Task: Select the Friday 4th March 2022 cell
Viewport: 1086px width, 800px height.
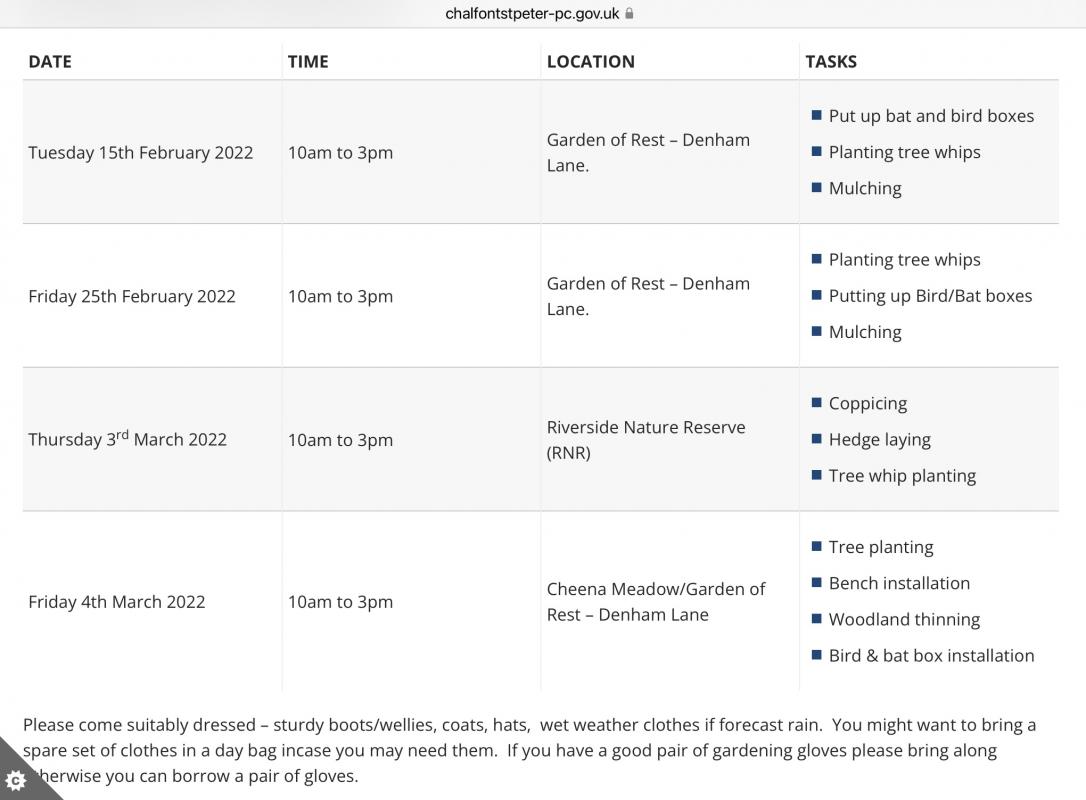Action: click(117, 602)
